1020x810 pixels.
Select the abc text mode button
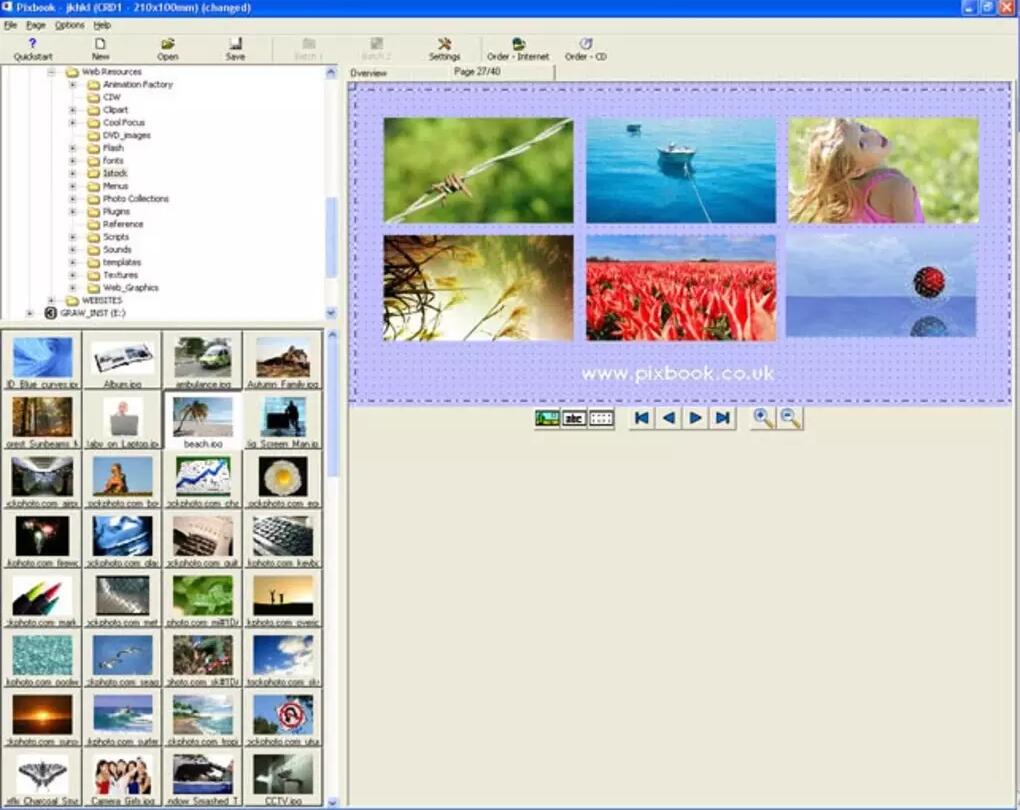coord(574,419)
